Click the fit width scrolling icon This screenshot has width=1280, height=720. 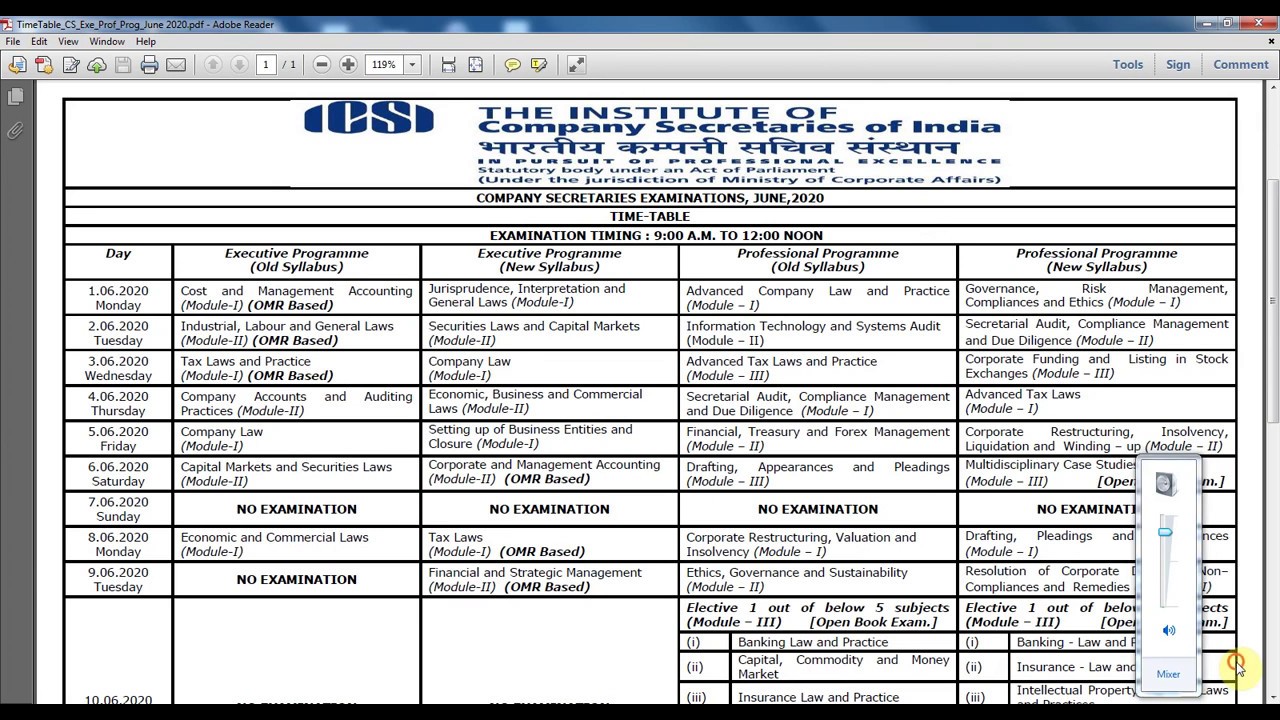click(449, 64)
